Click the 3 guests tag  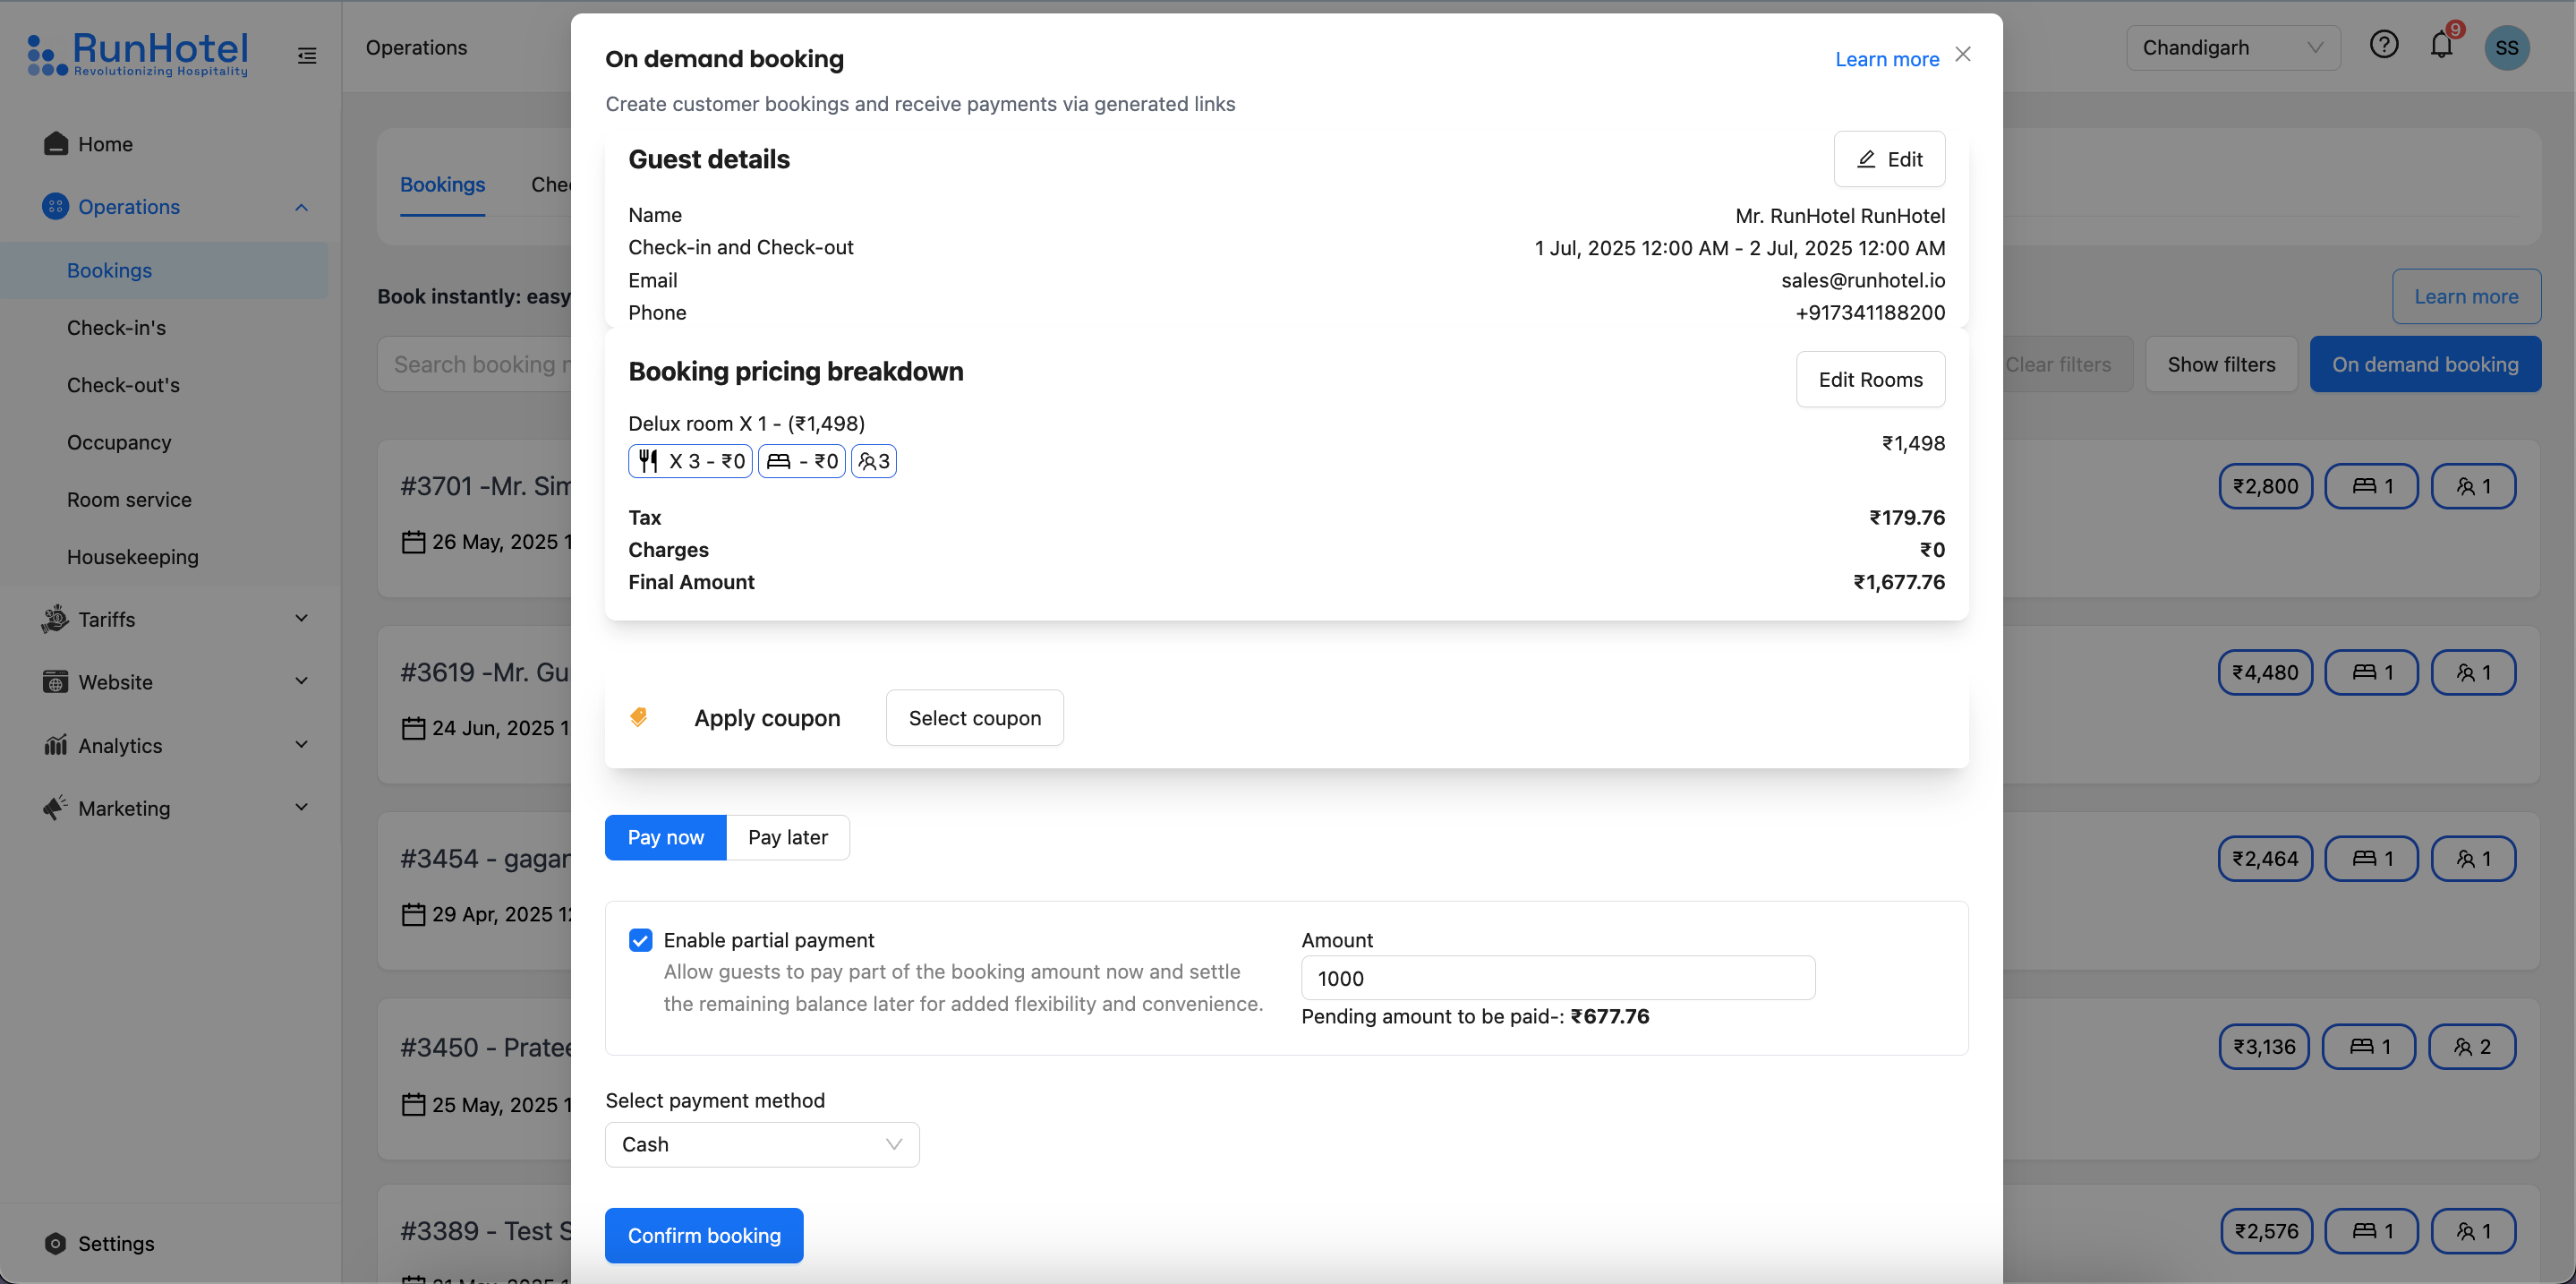(x=874, y=461)
